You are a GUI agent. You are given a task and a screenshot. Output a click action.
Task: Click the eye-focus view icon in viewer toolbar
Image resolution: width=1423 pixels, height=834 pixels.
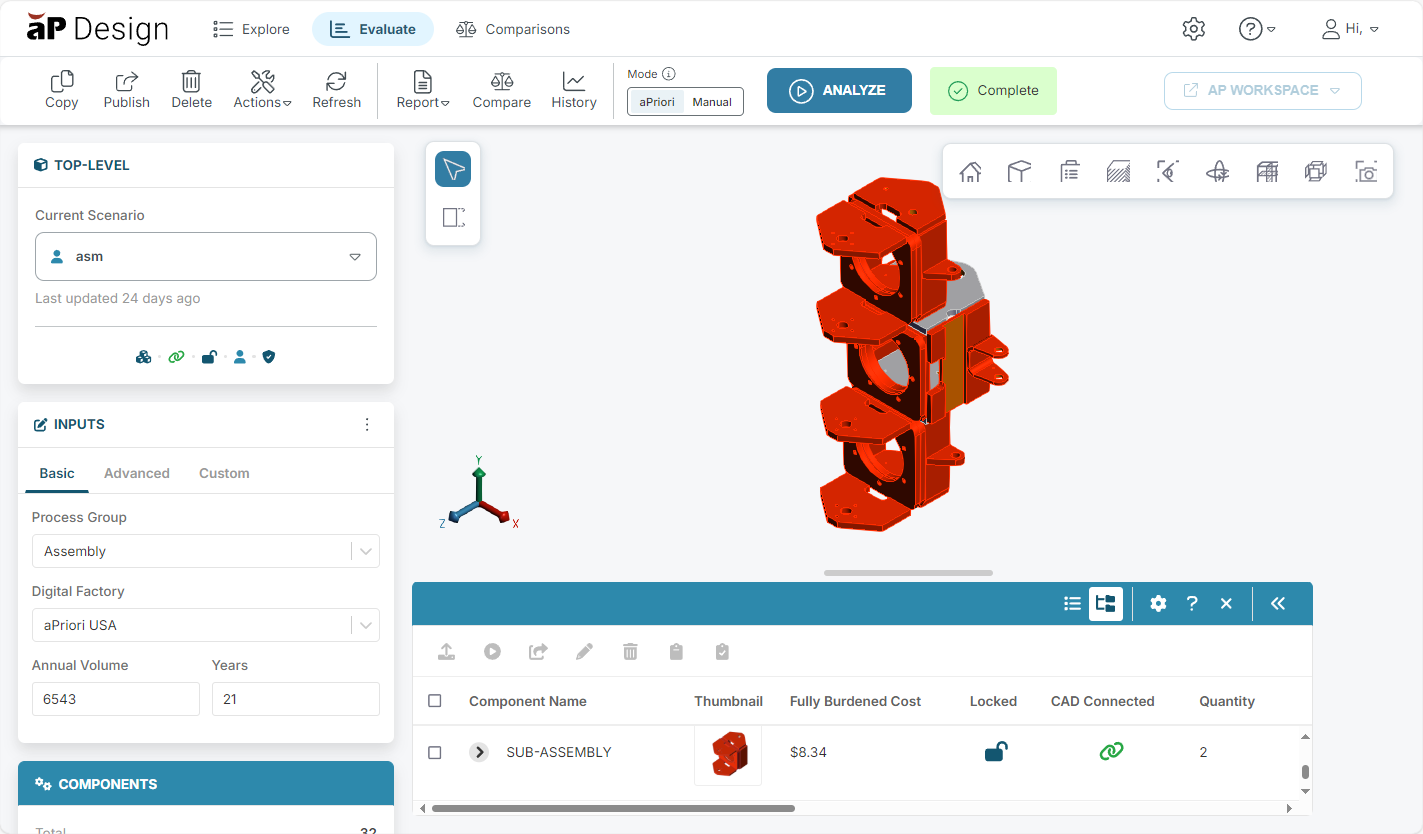[1167, 172]
